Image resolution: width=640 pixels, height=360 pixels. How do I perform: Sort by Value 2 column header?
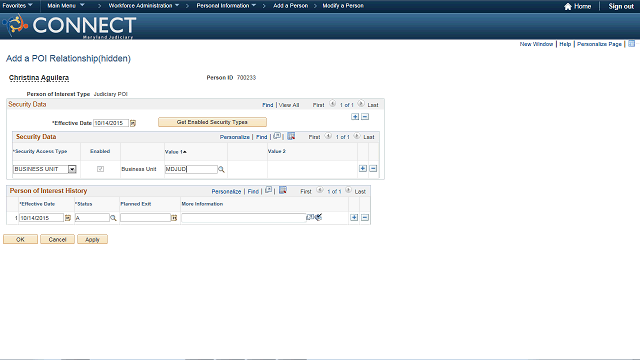pyautogui.click(x=277, y=151)
